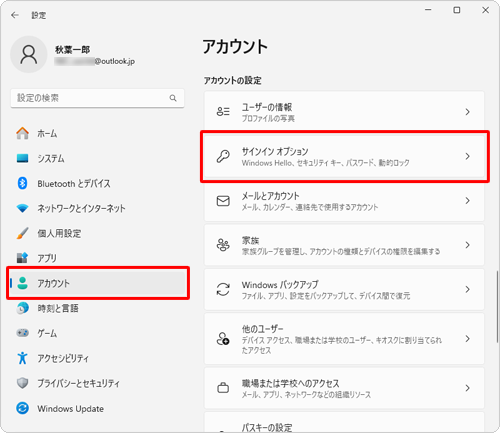
Task: Open システム in the sidebar
Action: [97, 158]
